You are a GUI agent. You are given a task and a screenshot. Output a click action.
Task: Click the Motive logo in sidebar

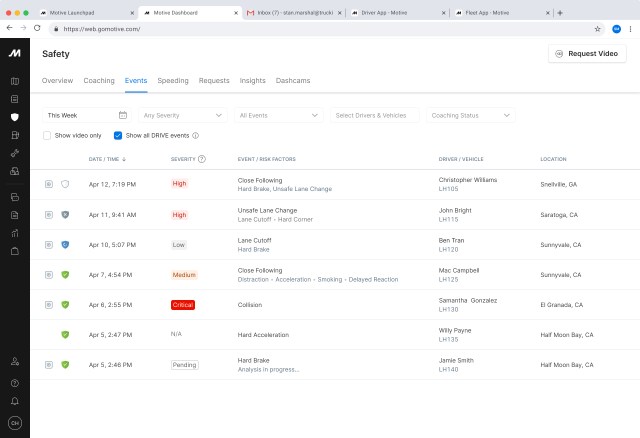pyautogui.click(x=14, y=52)
